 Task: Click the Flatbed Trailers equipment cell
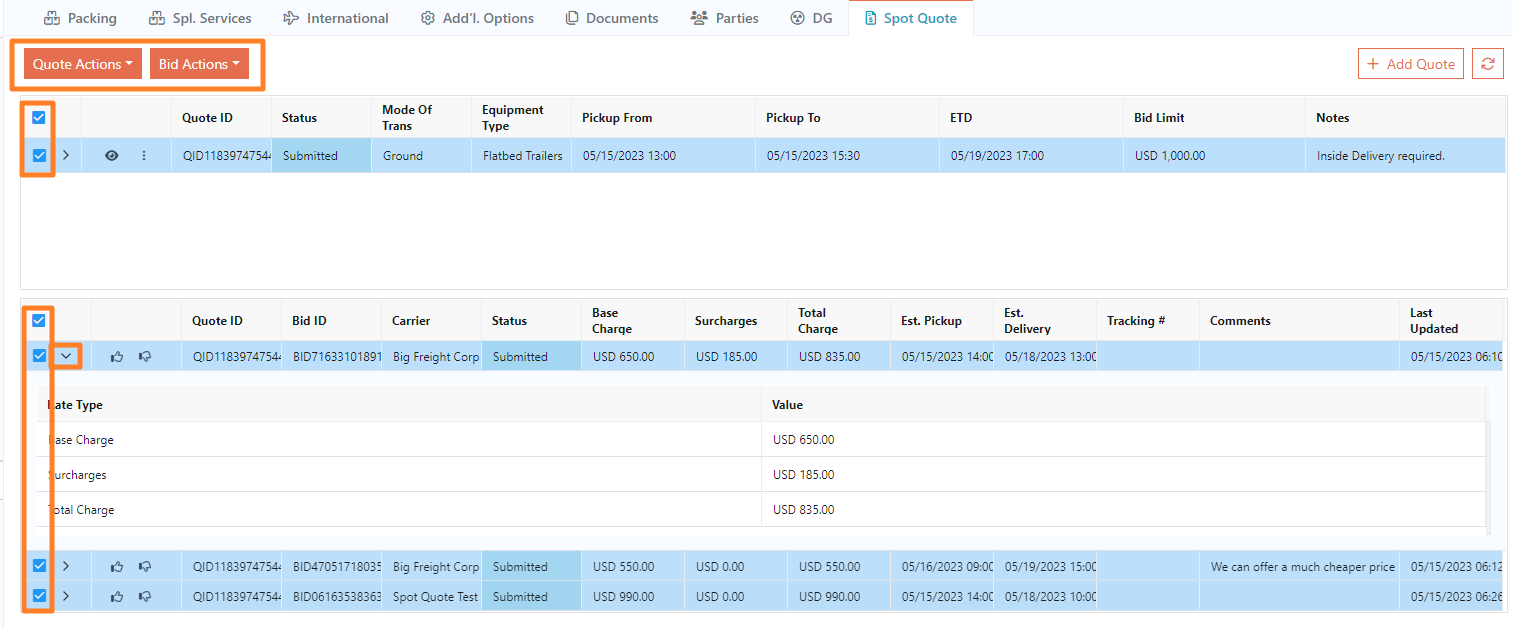(521, 156)
